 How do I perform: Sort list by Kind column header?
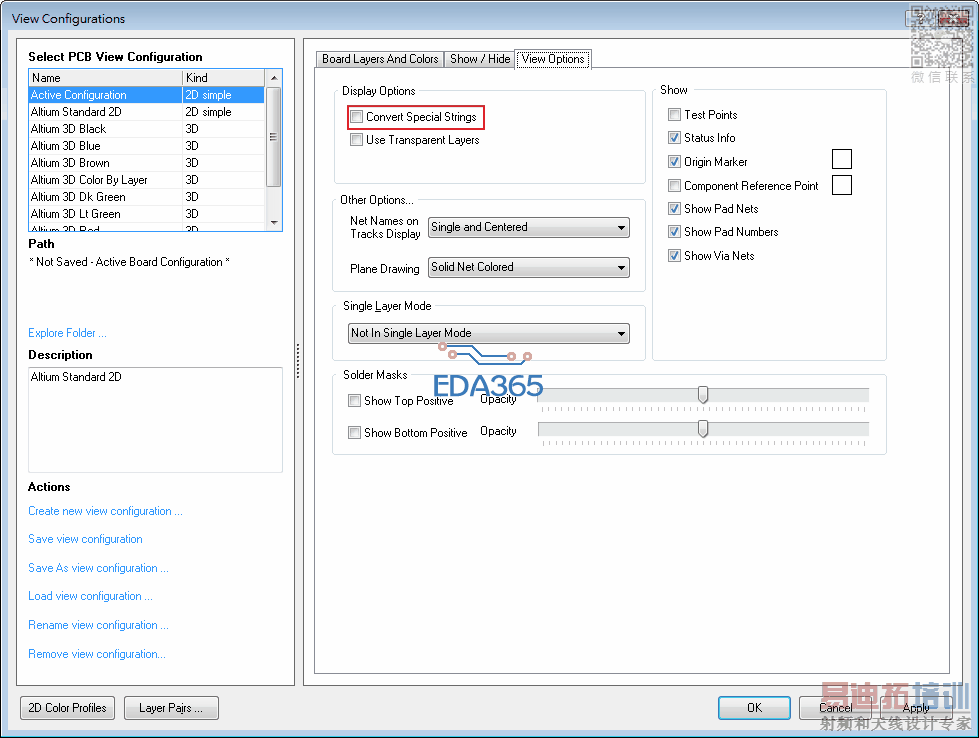coord(224,78)
